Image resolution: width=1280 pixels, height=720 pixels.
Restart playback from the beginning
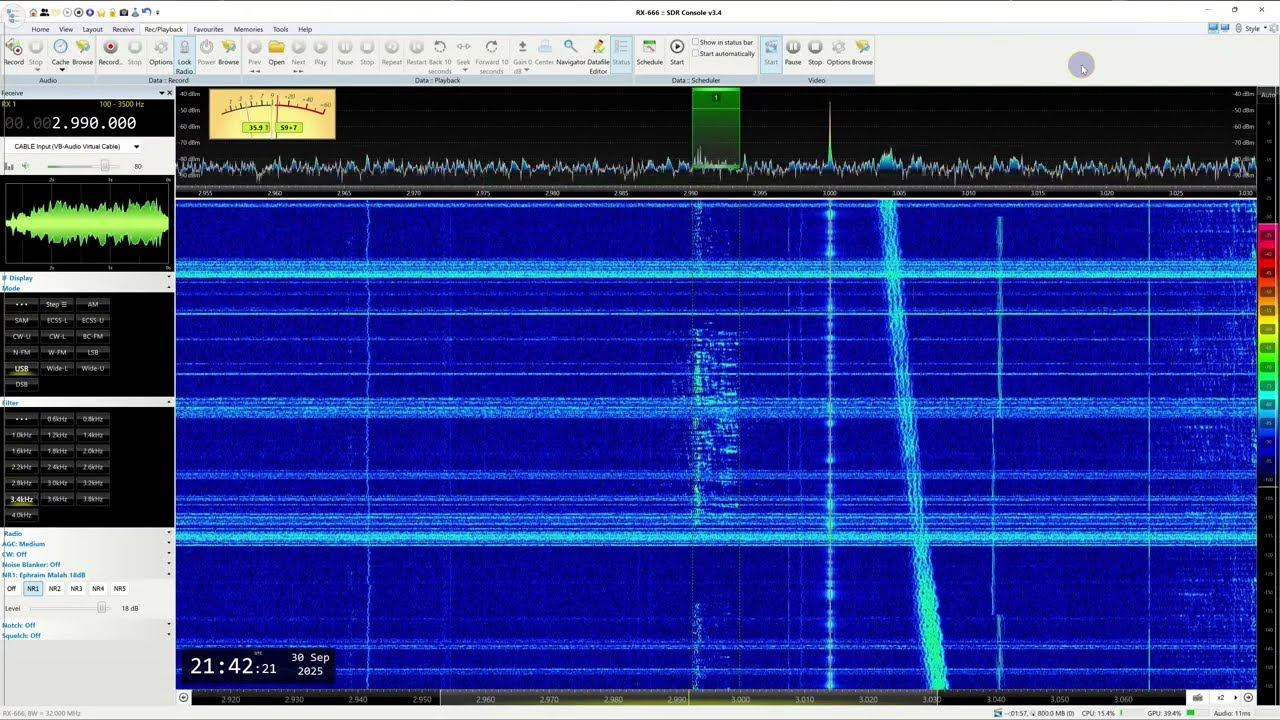[x=416, y=52]
